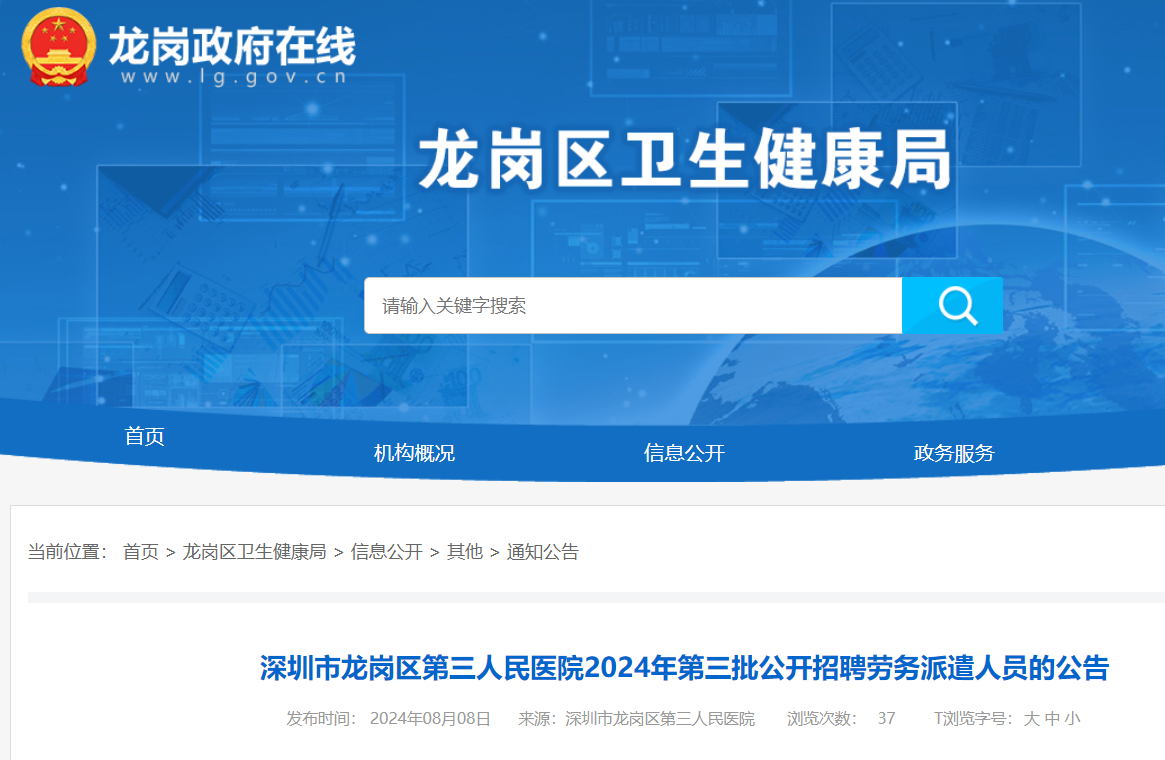The height and width of the screenshot is (760, 1165).
Task: Click the source 深圳市龙岗区第三人民医院 text
Action: pos(660,718)
